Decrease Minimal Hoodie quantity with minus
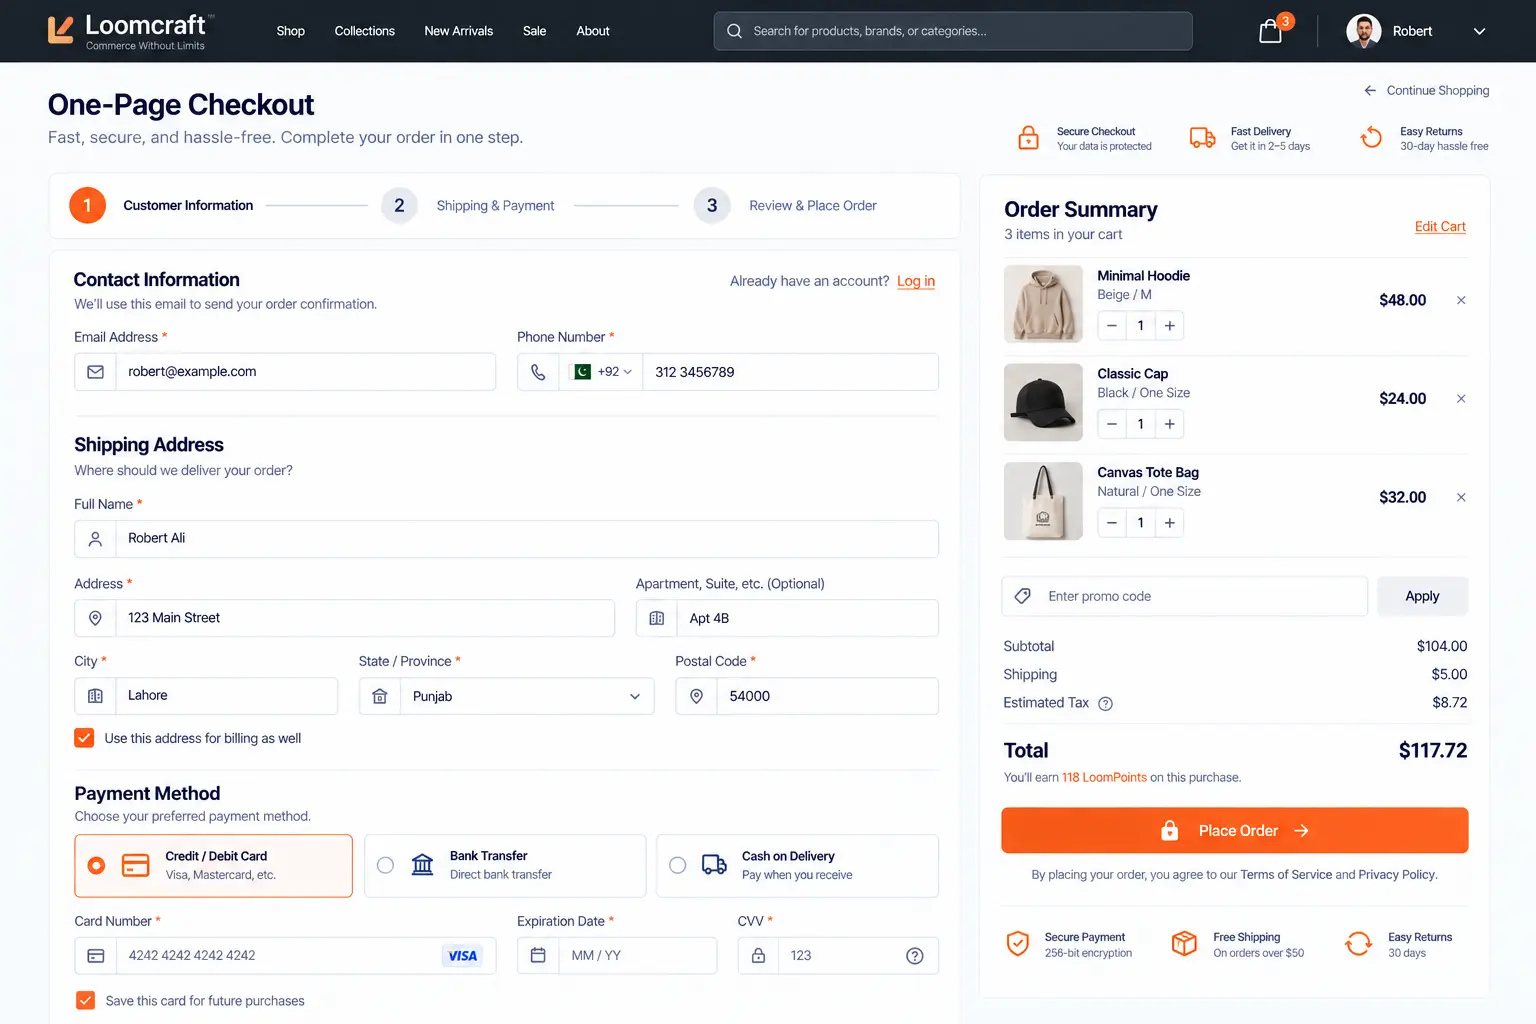This screenshot has height=1024, width=1536. (x=1112, y=326)
